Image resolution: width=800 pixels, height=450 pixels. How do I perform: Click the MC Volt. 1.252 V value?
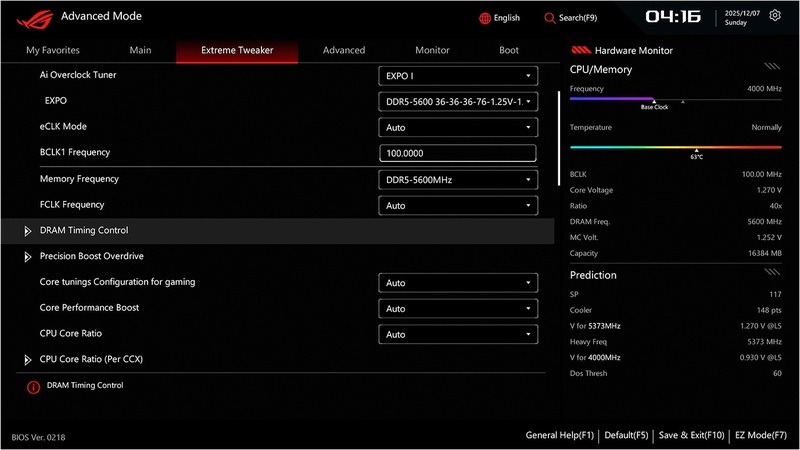[x=769, y=238]
